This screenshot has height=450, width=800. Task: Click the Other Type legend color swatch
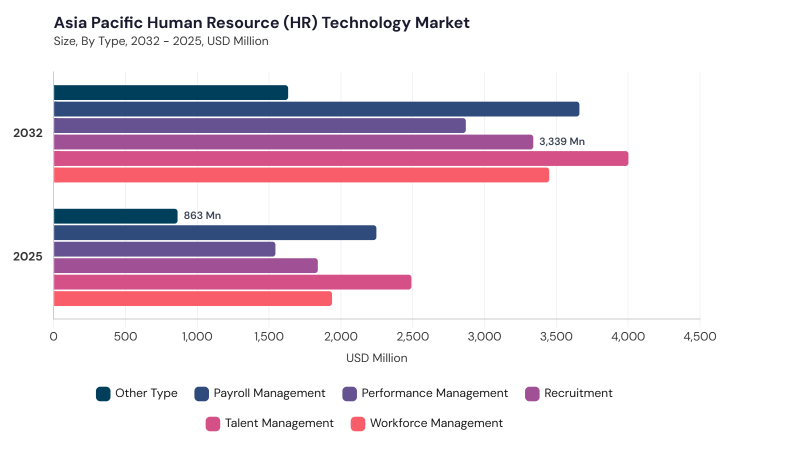coord(103,394)
